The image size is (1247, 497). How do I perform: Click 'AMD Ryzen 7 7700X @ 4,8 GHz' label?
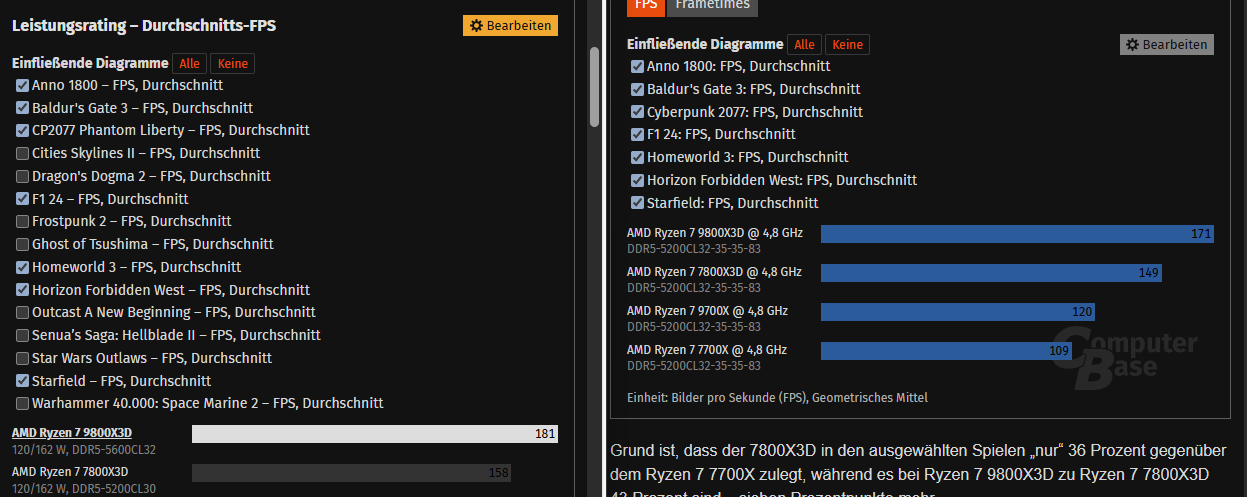click(x=707, y=350)
